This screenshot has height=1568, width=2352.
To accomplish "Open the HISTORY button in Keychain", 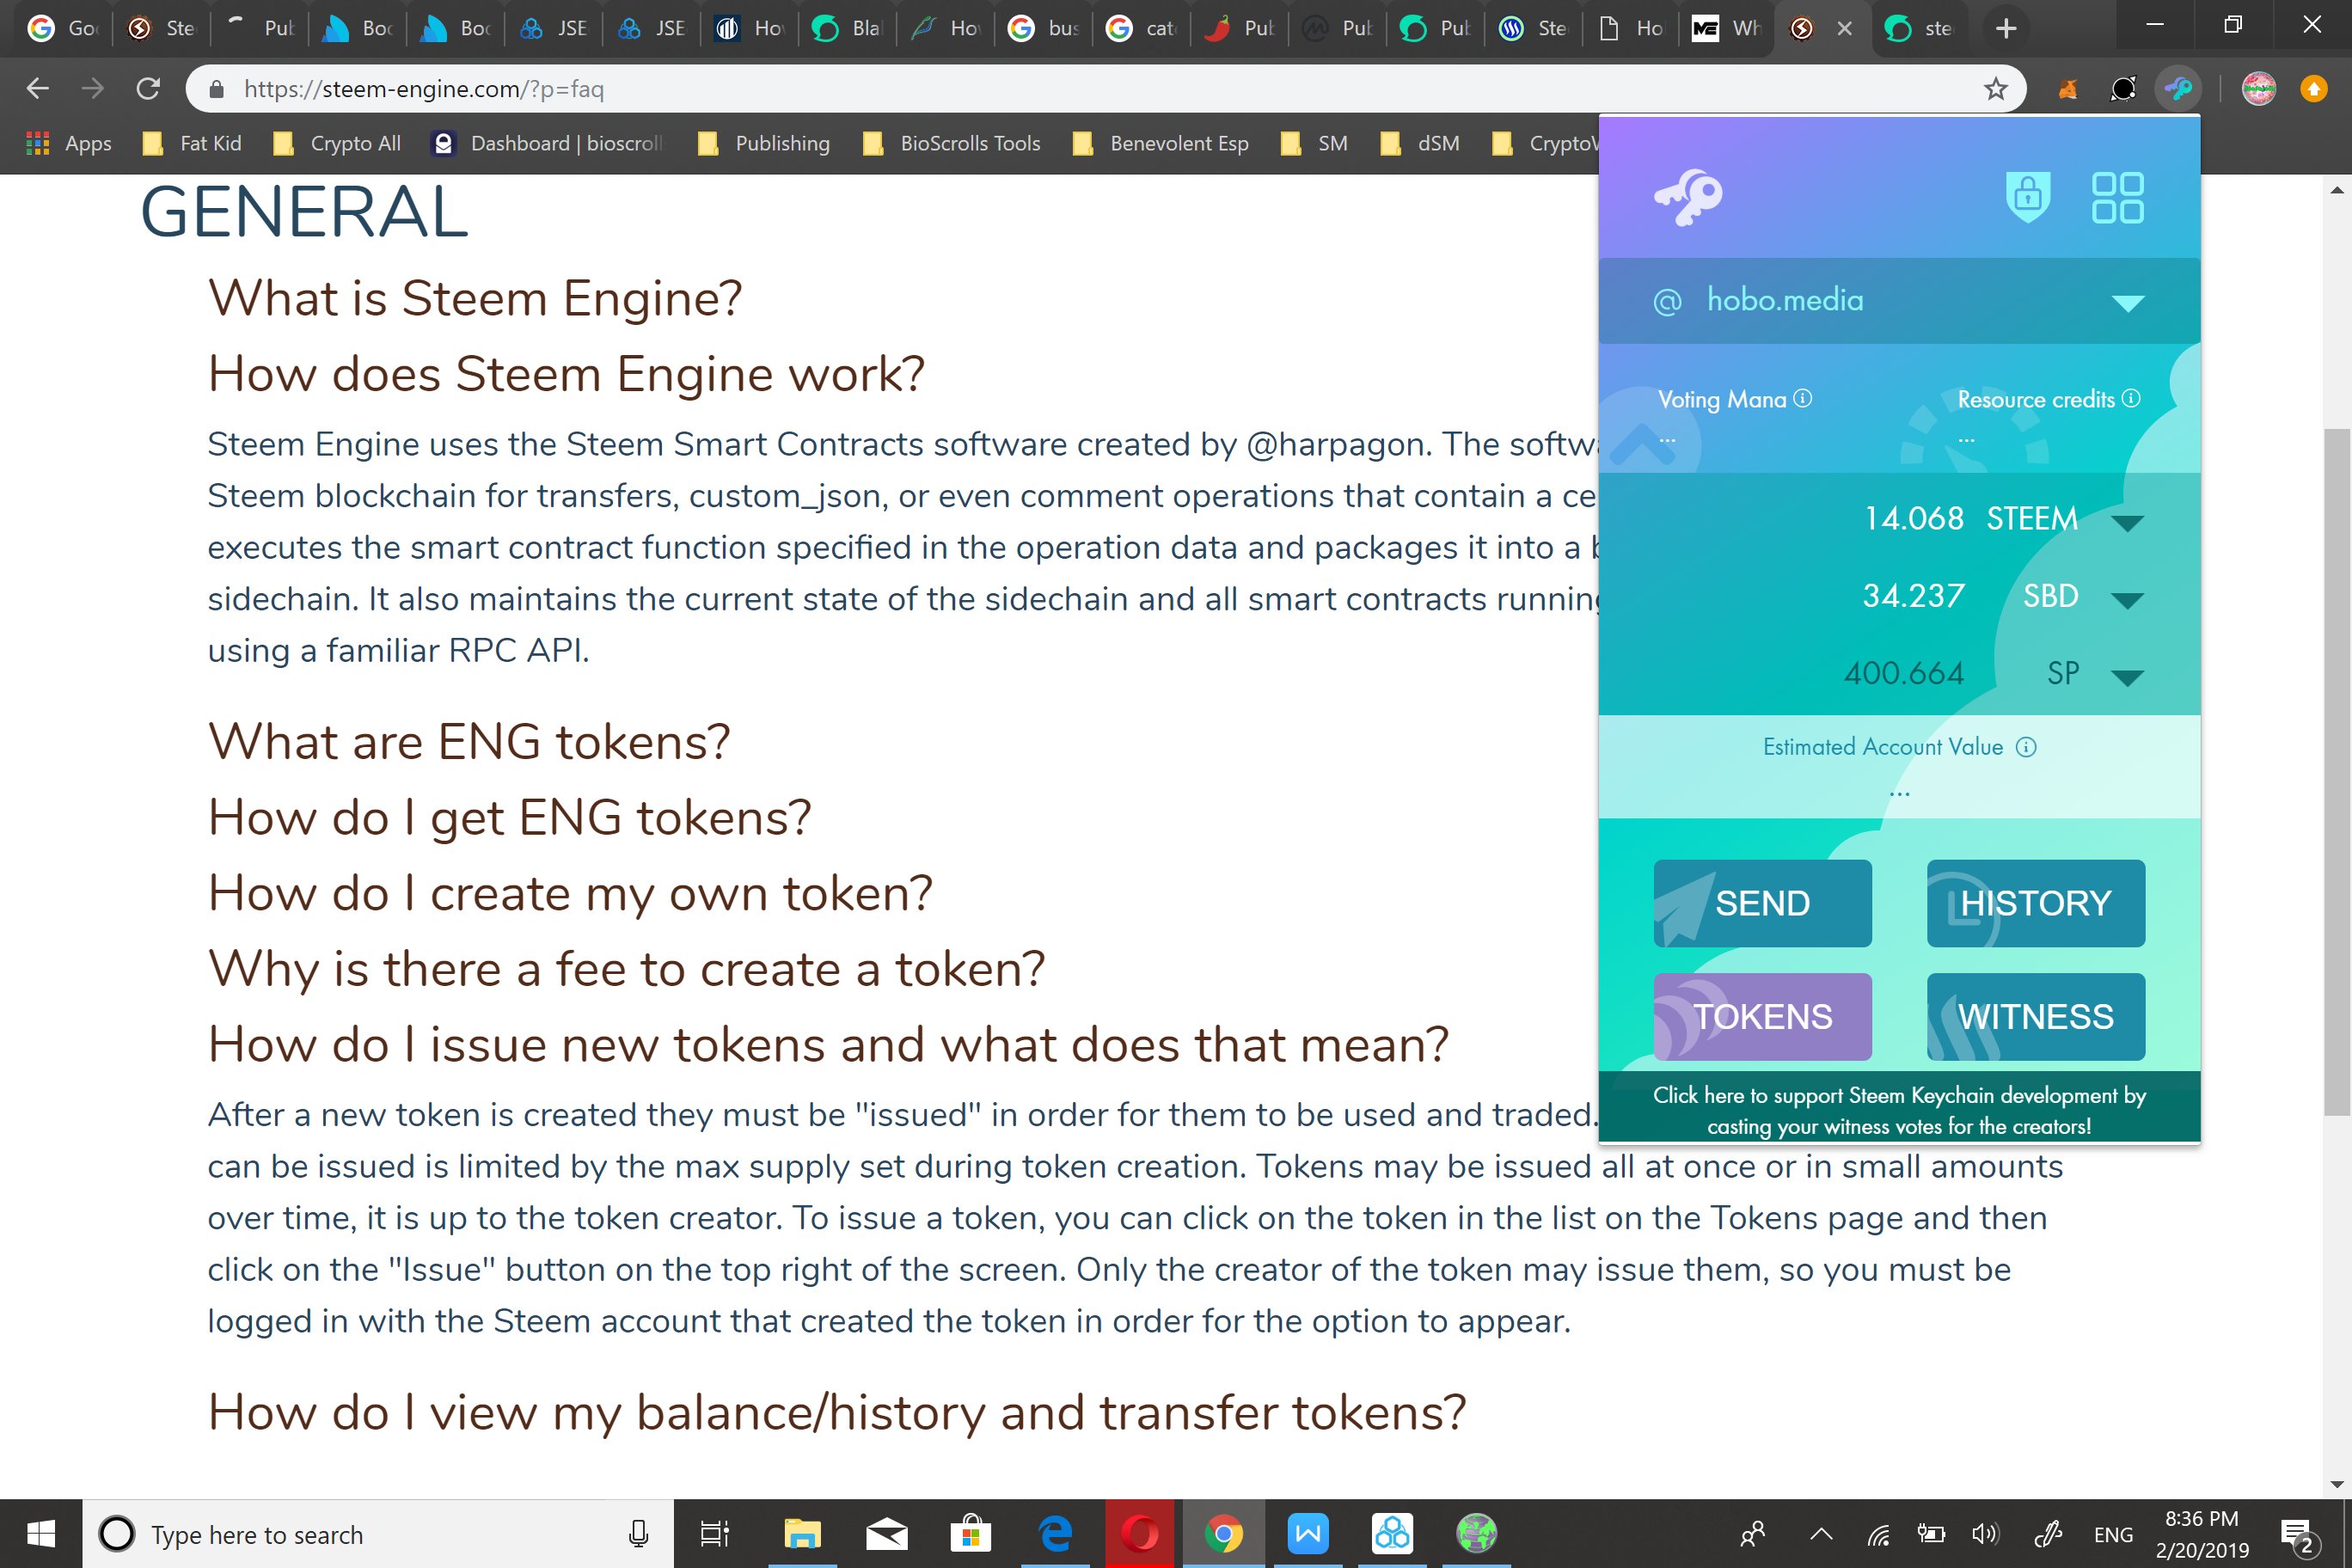I will [2035, 903].
